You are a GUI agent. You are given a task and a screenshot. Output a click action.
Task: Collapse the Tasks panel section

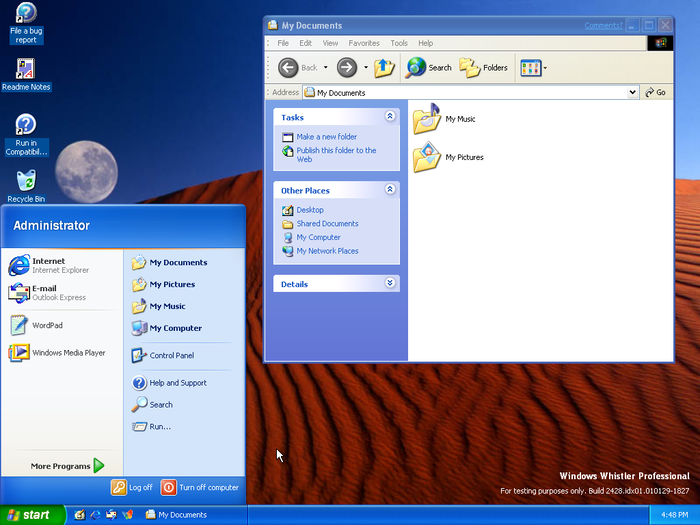click(x=390, y=117)
